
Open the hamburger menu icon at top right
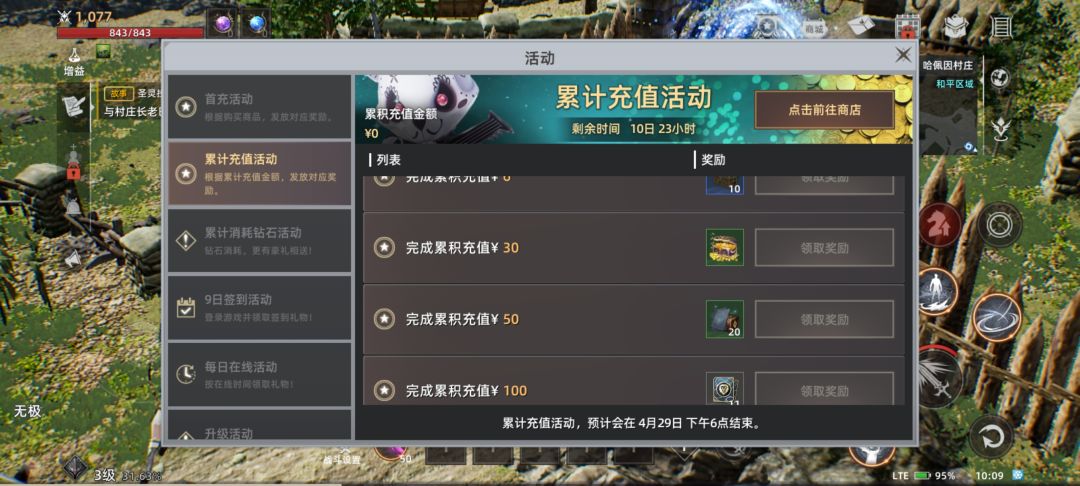1000,27
